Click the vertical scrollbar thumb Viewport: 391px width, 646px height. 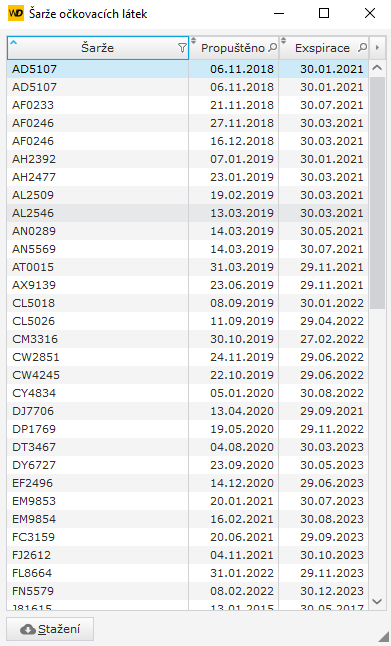point(377,192)
